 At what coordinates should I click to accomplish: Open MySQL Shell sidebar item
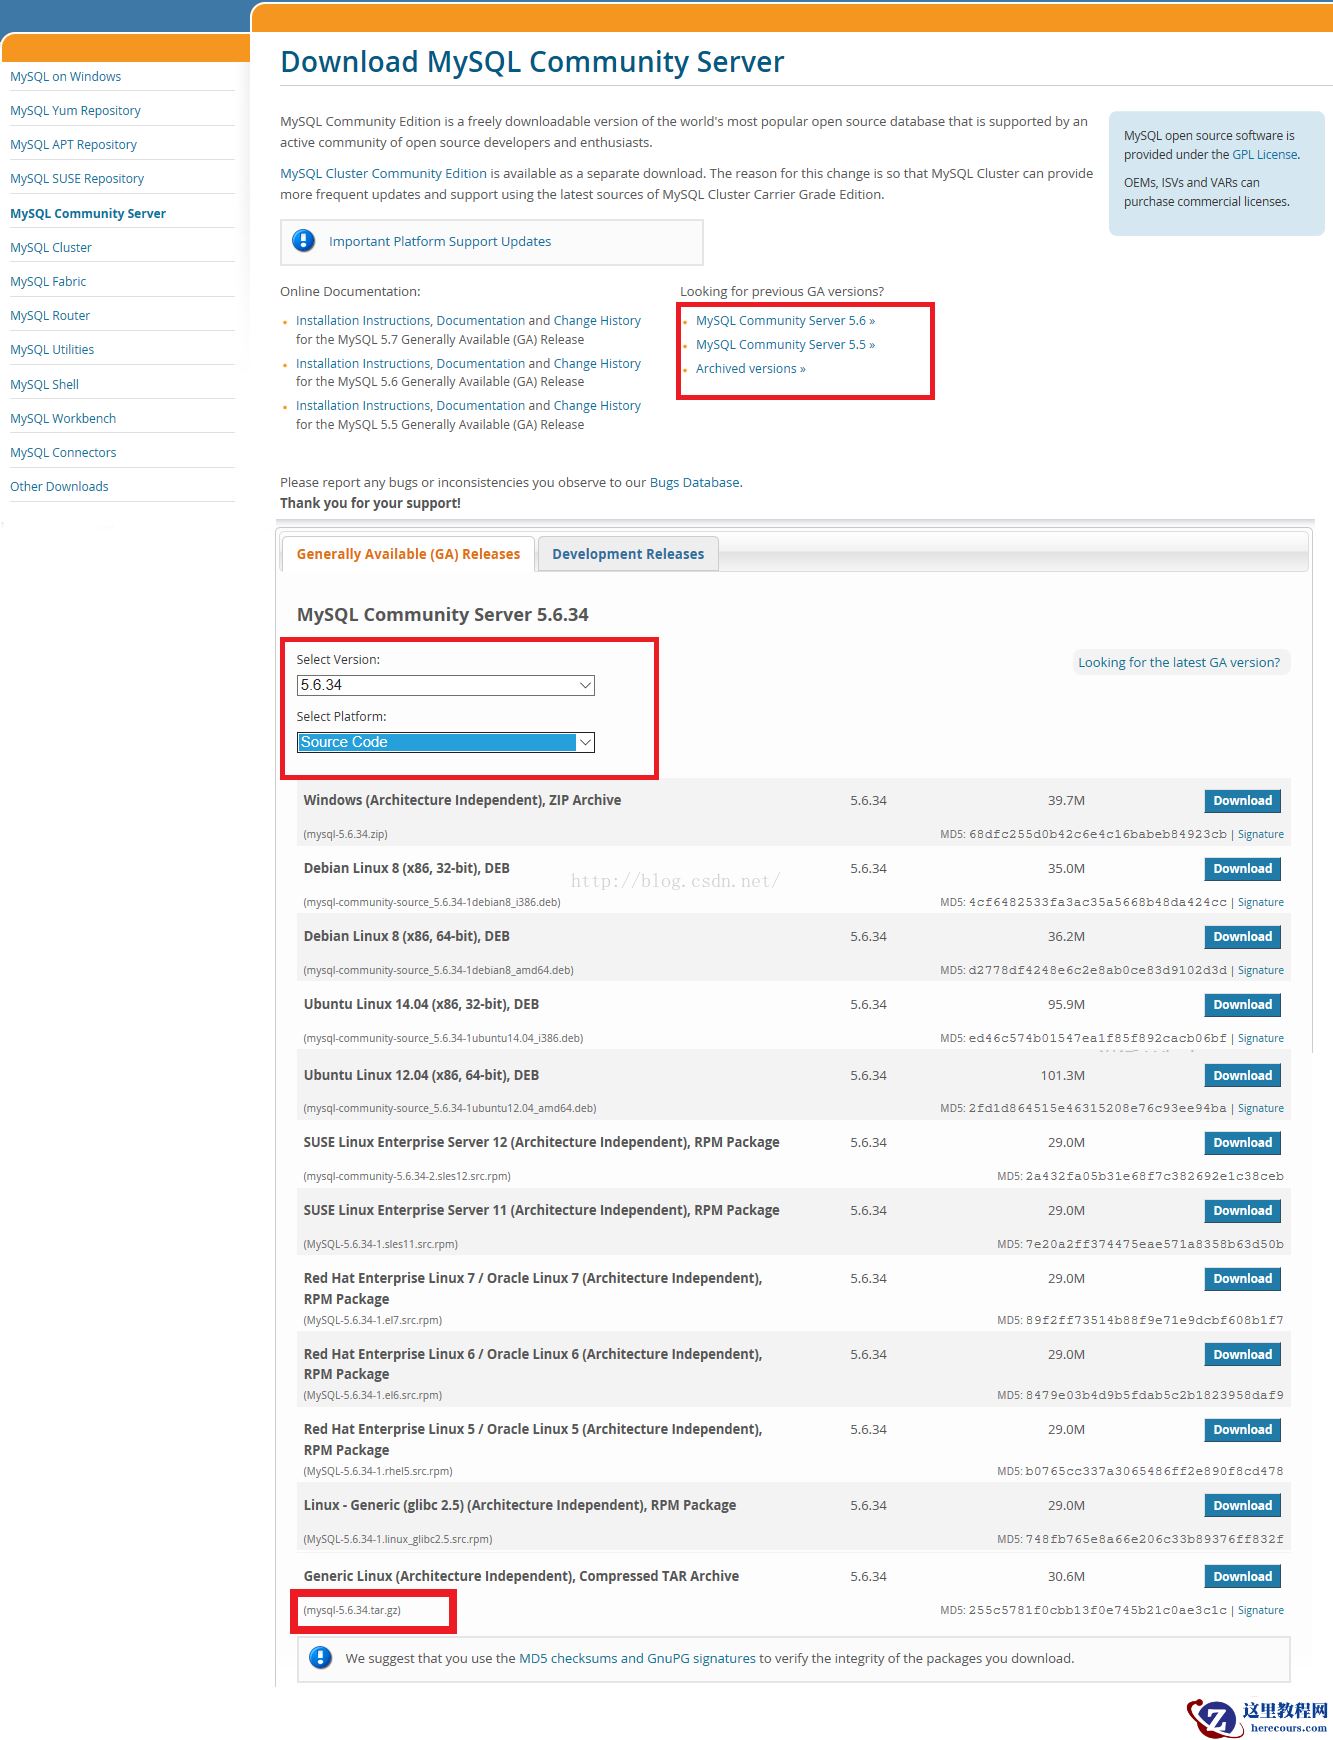point(44,385)
